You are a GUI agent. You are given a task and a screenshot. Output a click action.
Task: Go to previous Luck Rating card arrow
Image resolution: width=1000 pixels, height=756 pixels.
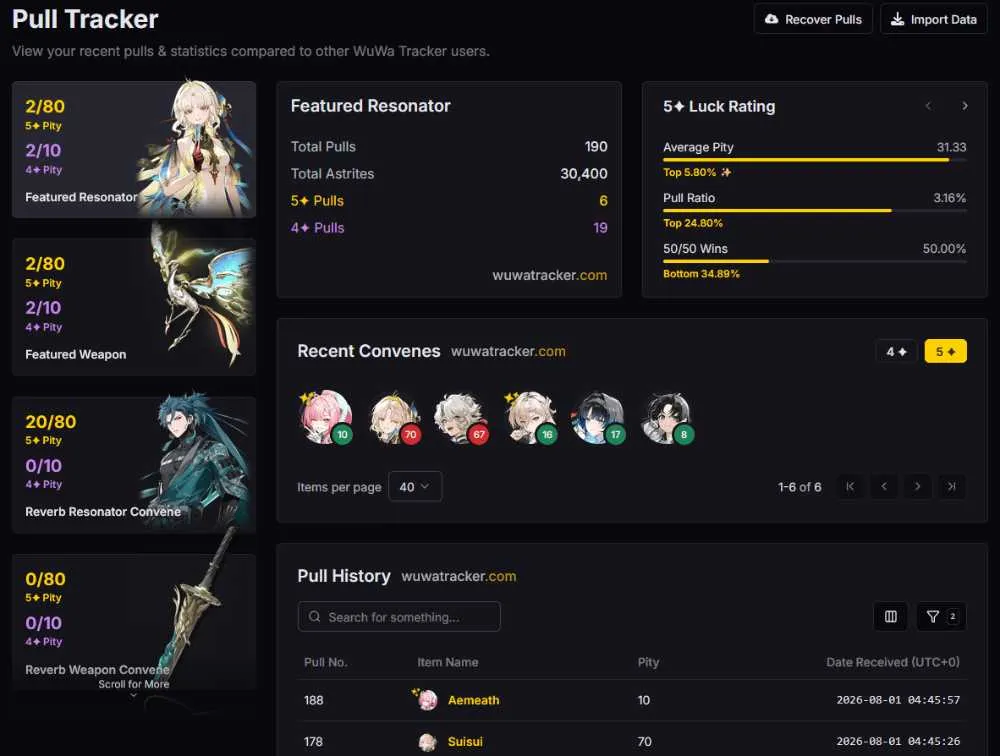pyautogui.click(x=928, y=106)
